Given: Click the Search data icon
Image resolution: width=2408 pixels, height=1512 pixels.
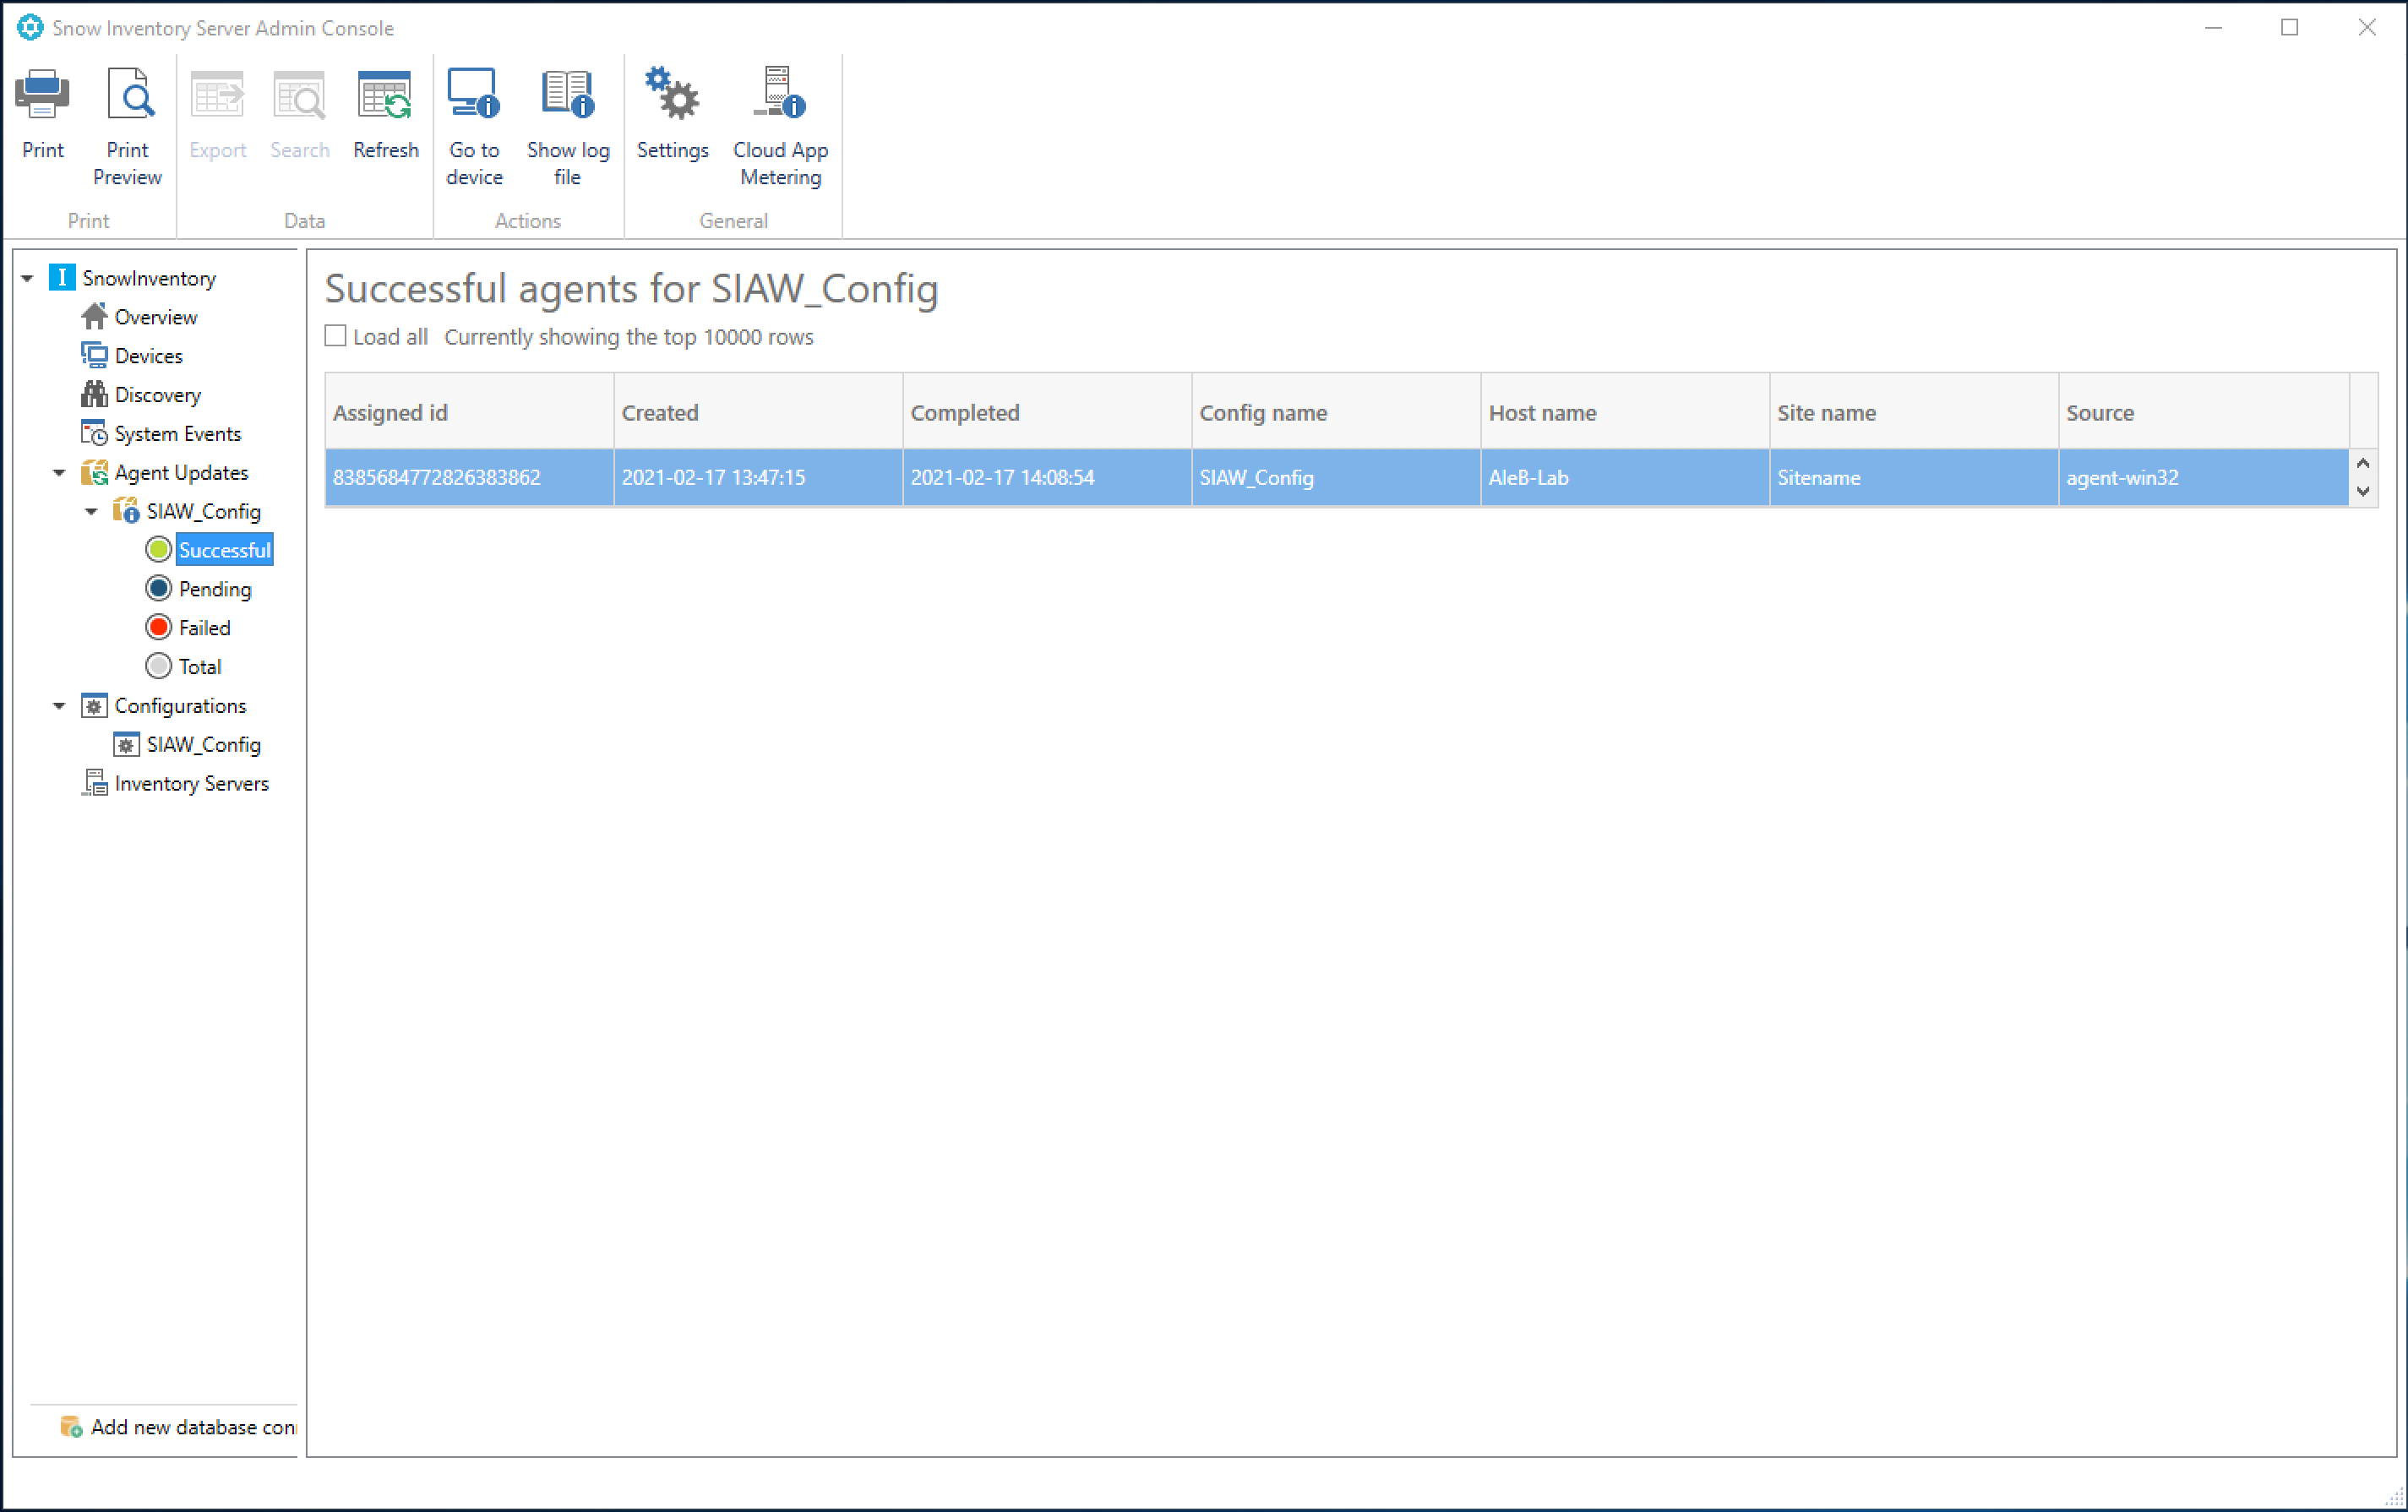Looking at the screenshot, I should click(x=299, y=95).
